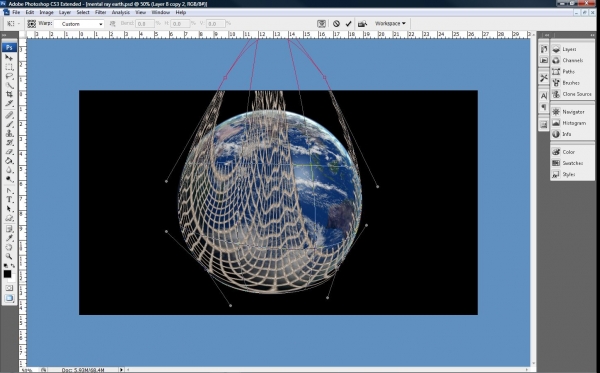Open the Edit menu
600x373 pixels.
click(29, 12)
